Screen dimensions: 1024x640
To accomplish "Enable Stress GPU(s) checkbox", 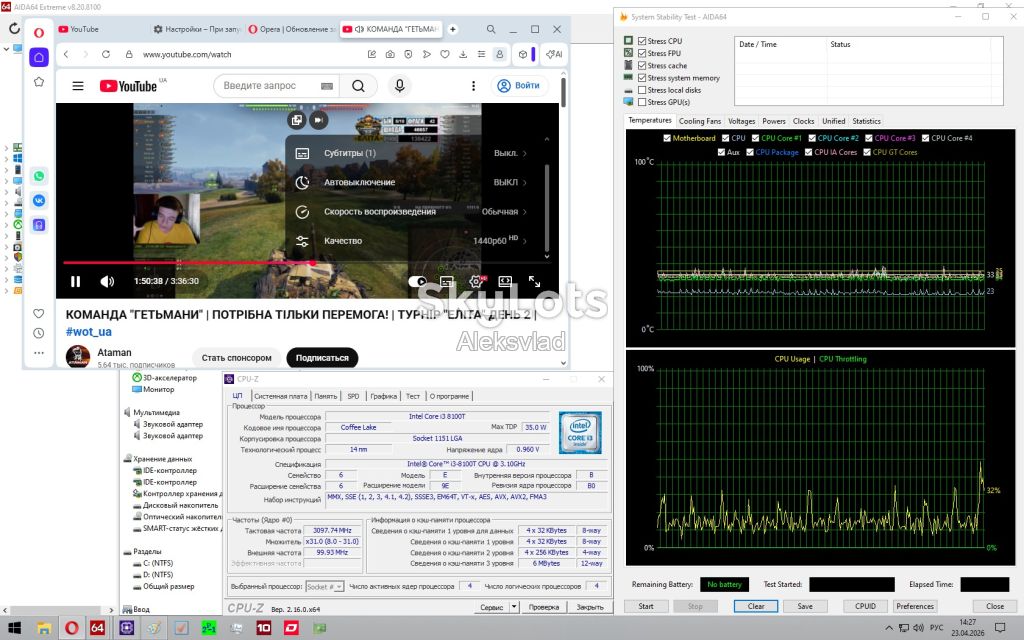I will click(x=642, y=102).
